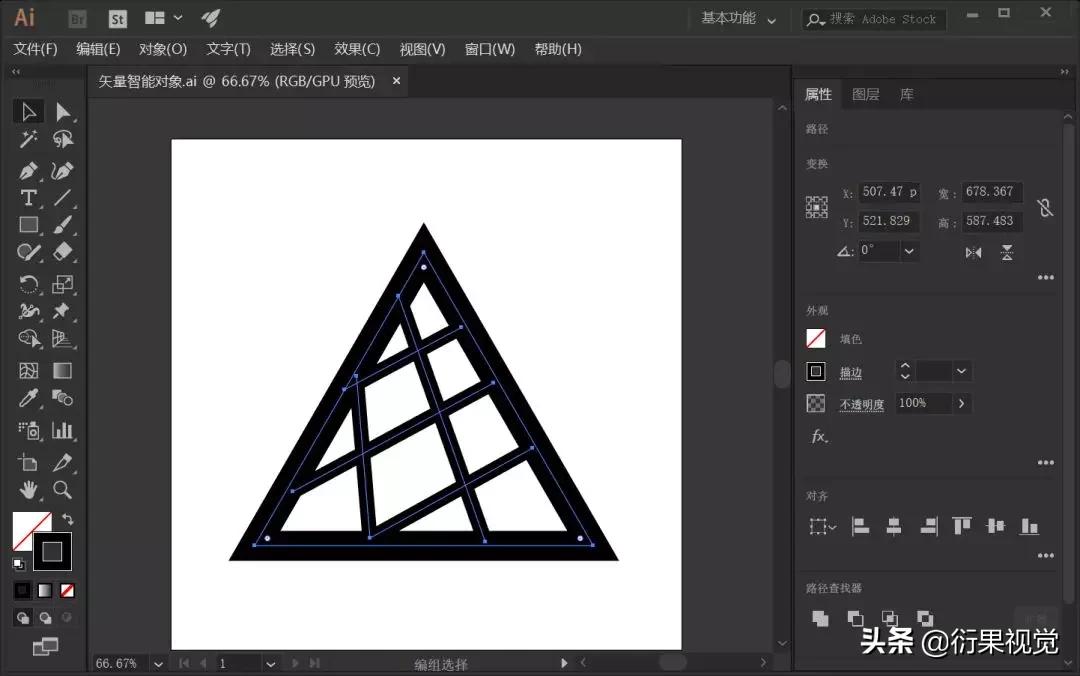
Task: Switch to the 图层 panel tab
Action: [866, 94]
